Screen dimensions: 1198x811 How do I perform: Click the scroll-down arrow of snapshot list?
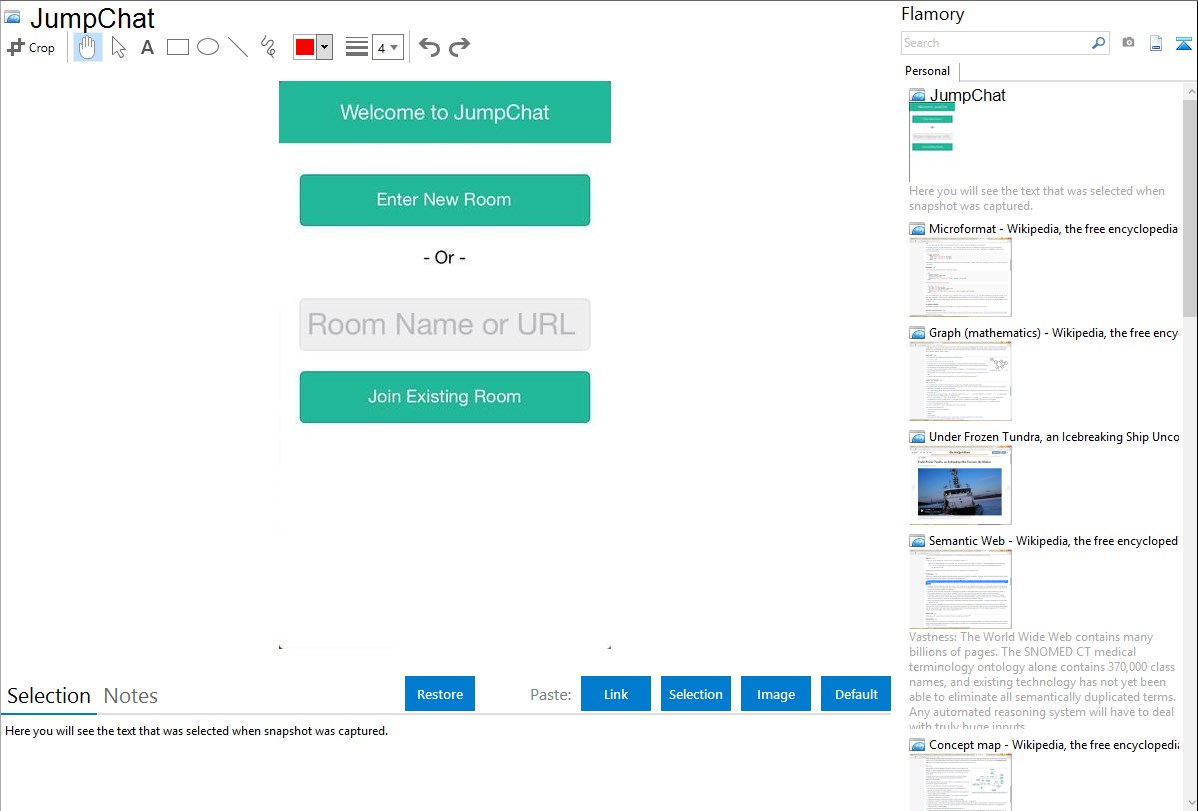coord(1190,803)
